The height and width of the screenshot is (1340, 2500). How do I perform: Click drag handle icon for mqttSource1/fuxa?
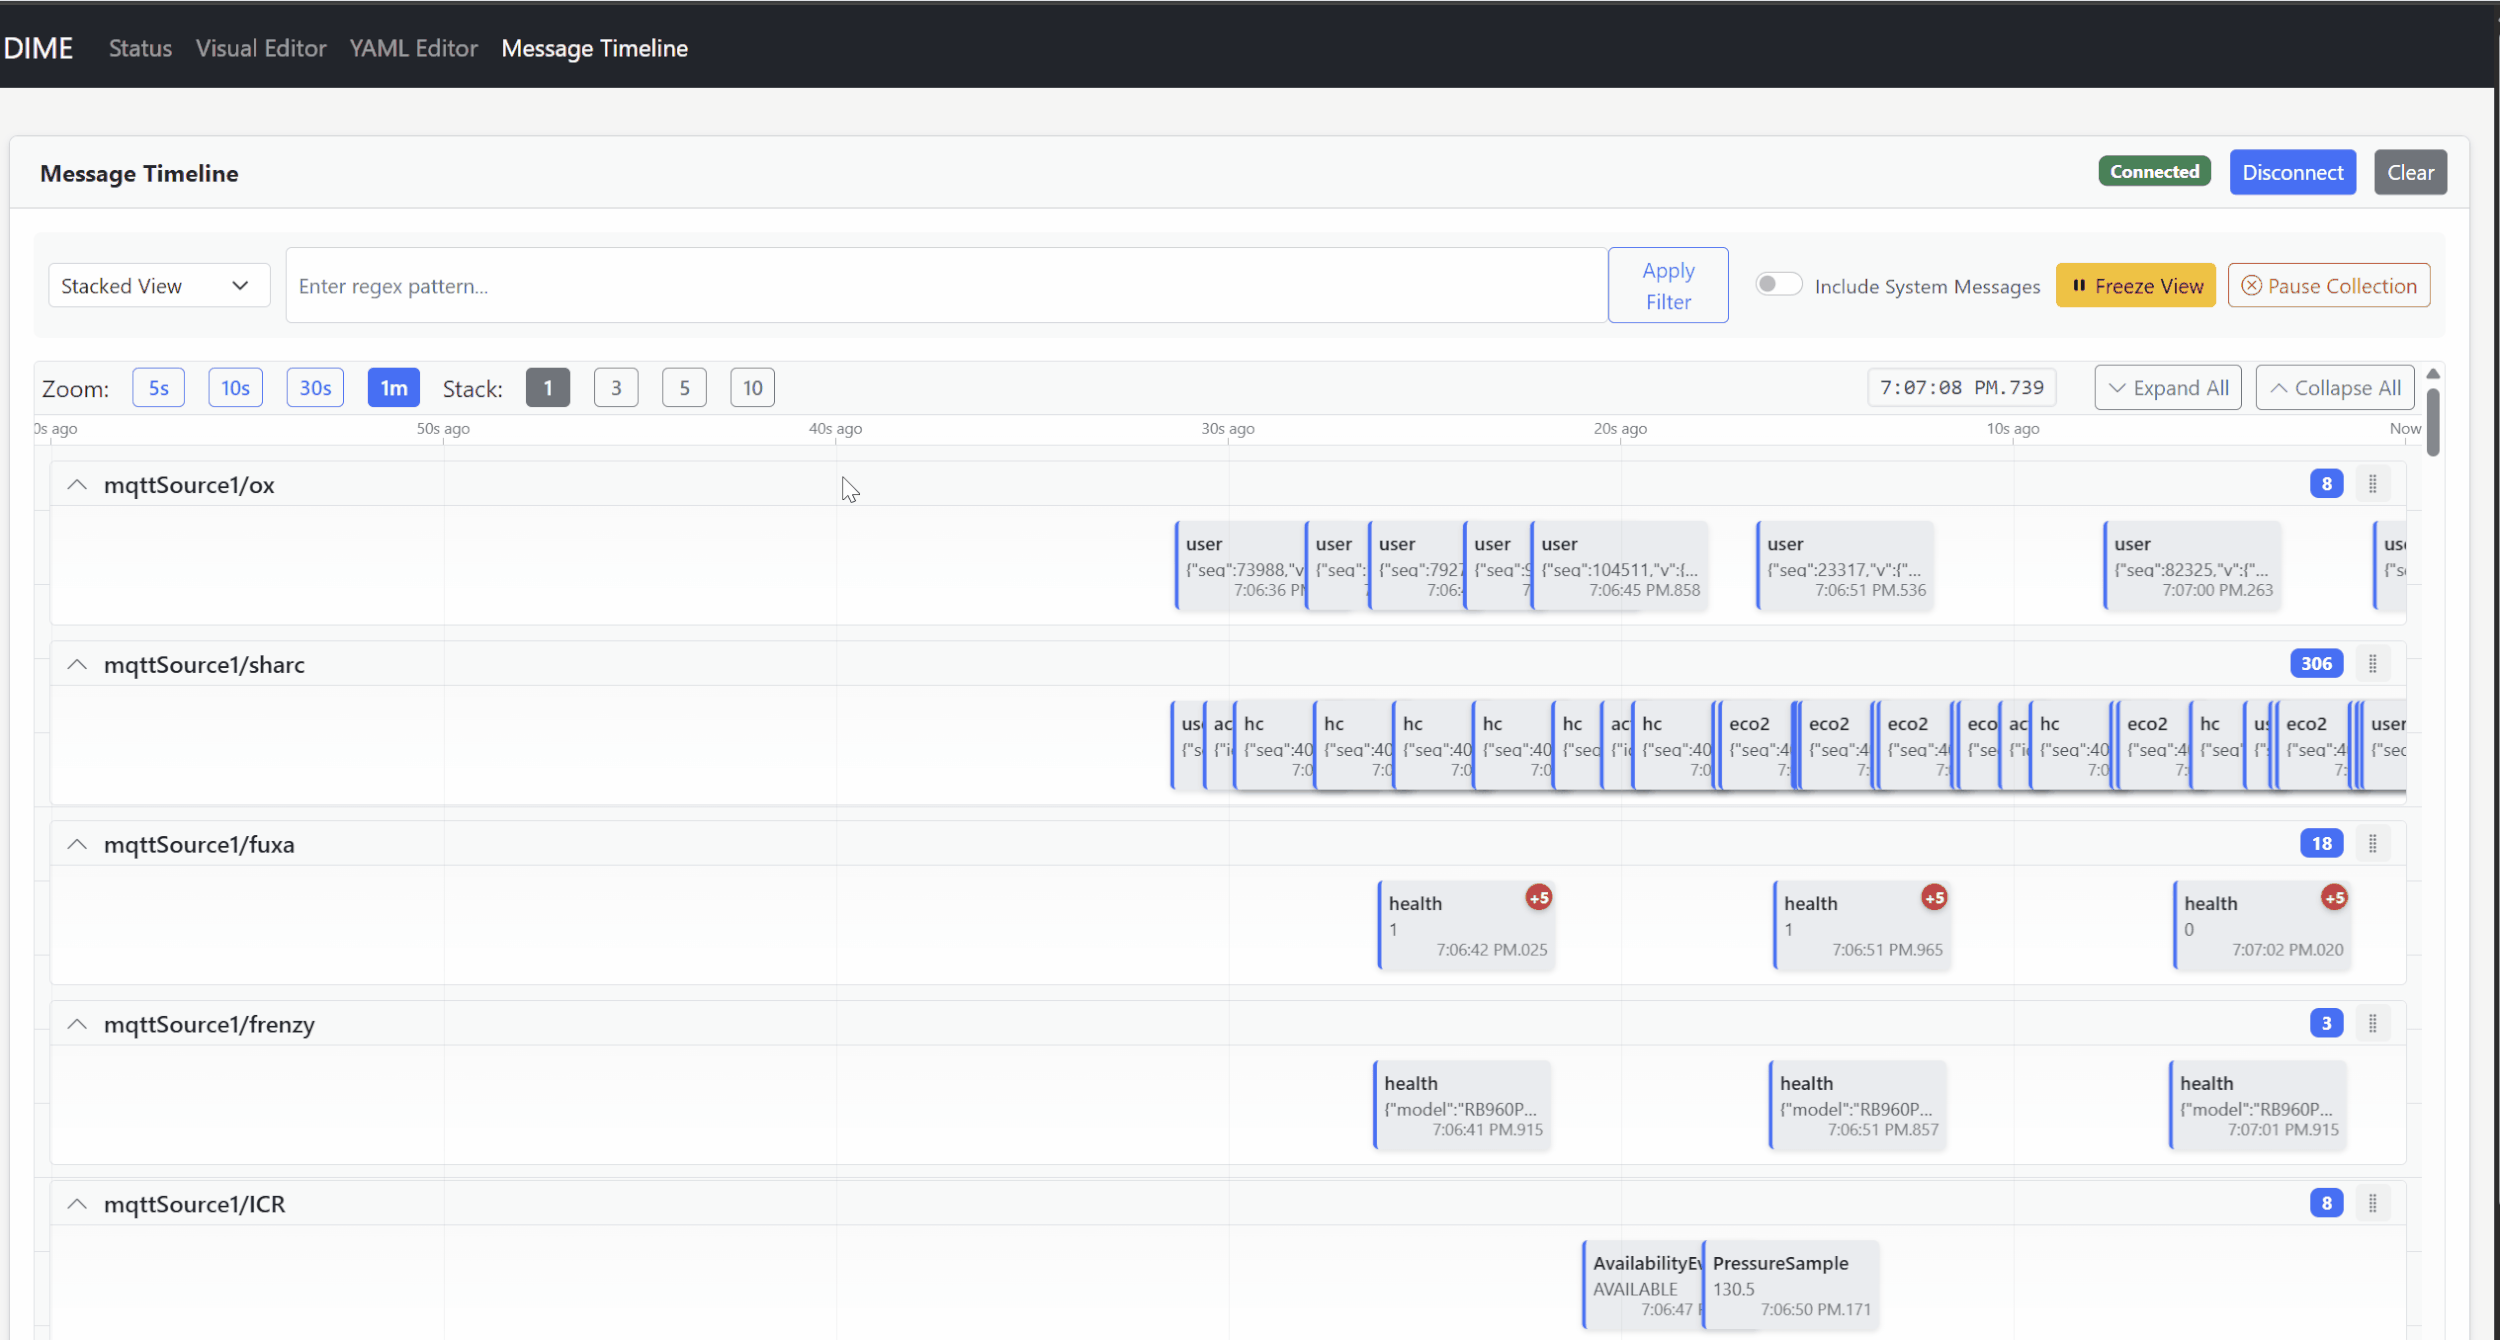click(x=2372, y=844)
